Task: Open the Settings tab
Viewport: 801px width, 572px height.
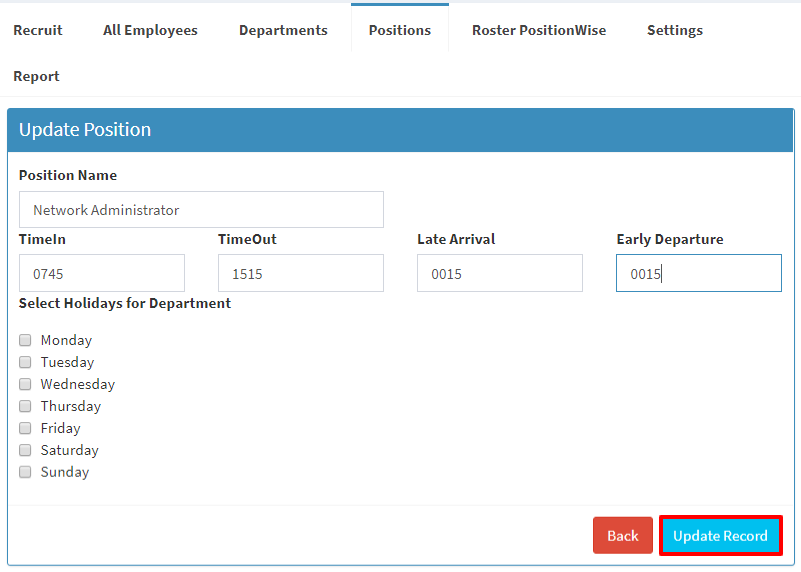Action: tap(675, 30)
